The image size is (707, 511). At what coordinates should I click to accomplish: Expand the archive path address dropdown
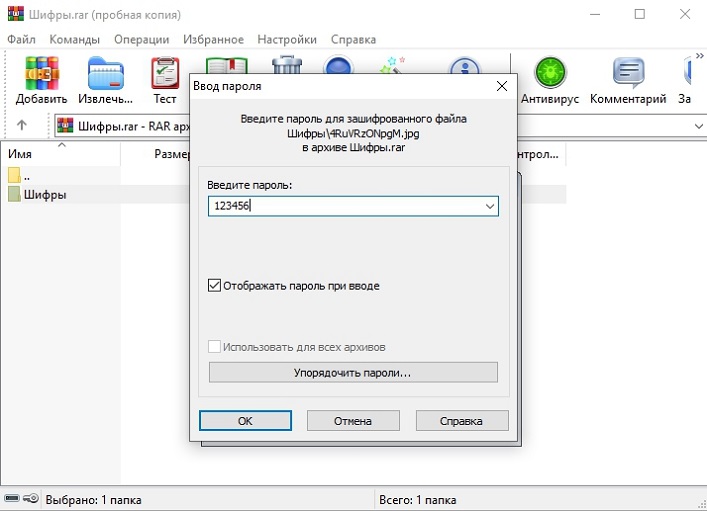[x=698, y=126]
